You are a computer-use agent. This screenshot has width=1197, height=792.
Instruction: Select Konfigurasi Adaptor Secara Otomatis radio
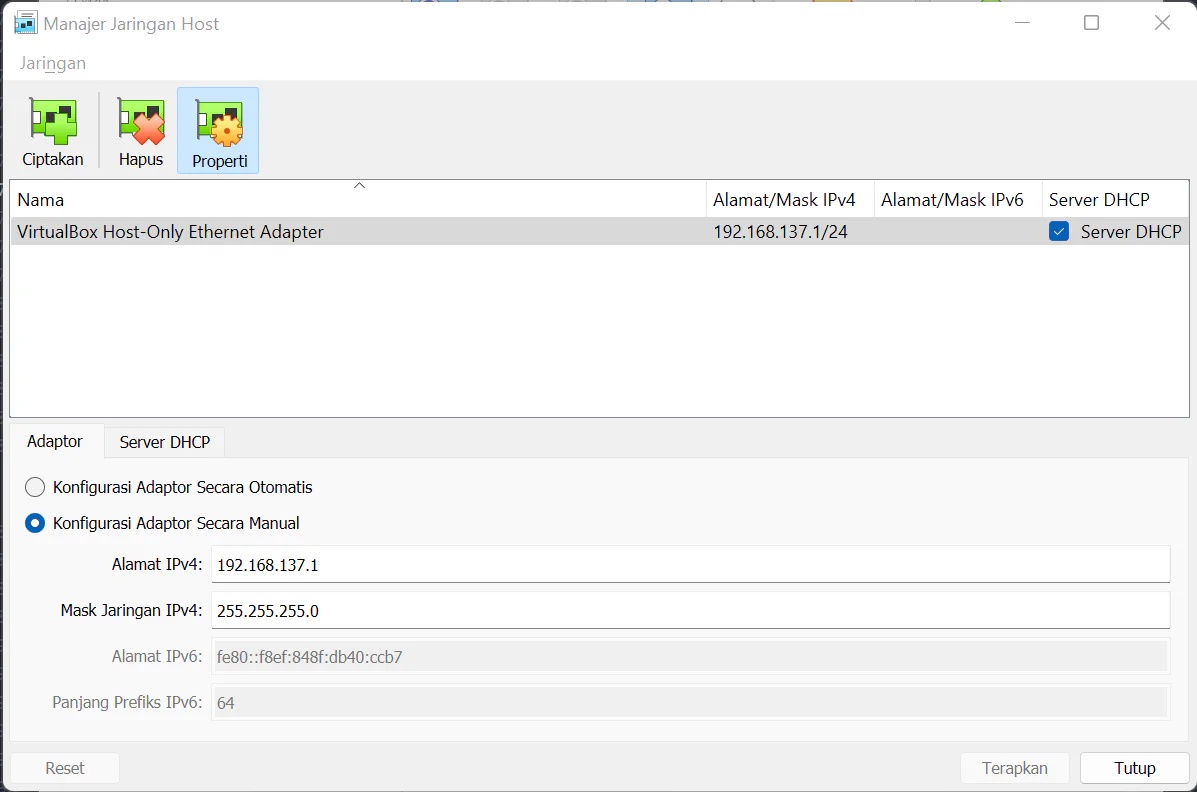[35, 487]
